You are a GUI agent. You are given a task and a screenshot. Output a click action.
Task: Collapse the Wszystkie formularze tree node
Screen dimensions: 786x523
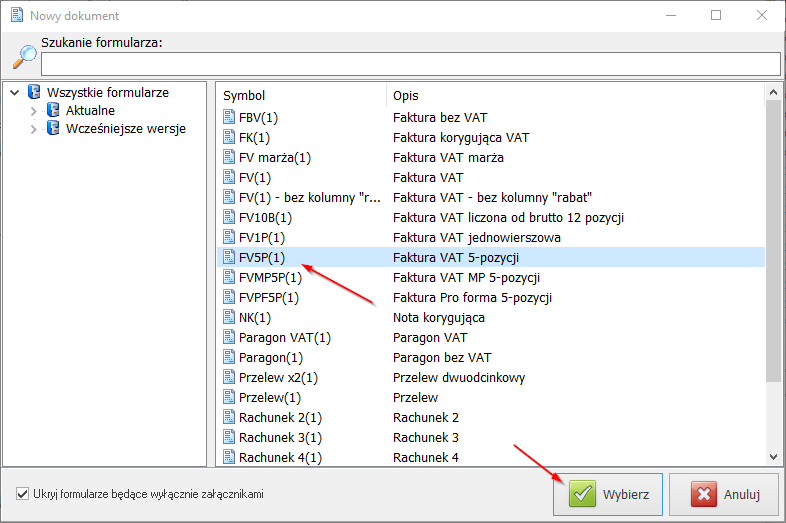click(x=14, y=93)
